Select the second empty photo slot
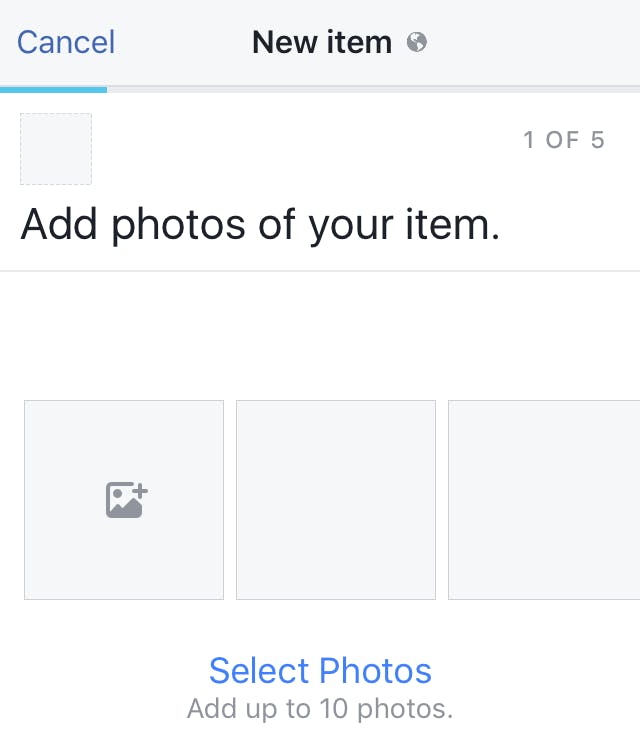The image size is (640, 753). (336, 500)
